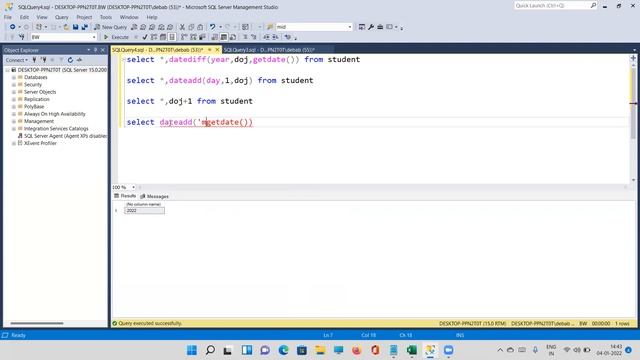640x360 pixels.
Task: Click the Comment out selected lines icon
Action: 245,37
